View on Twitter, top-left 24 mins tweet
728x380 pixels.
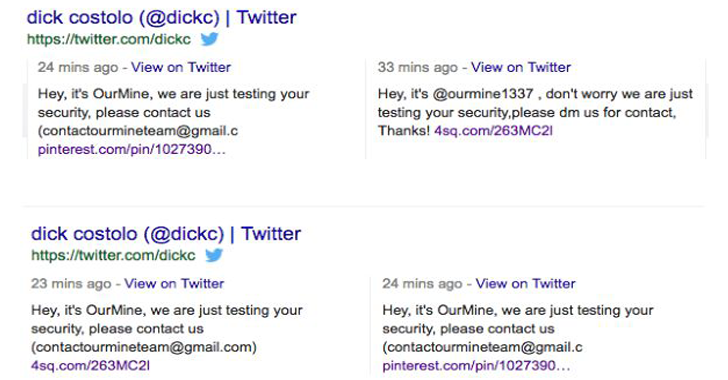coord(181,67)
